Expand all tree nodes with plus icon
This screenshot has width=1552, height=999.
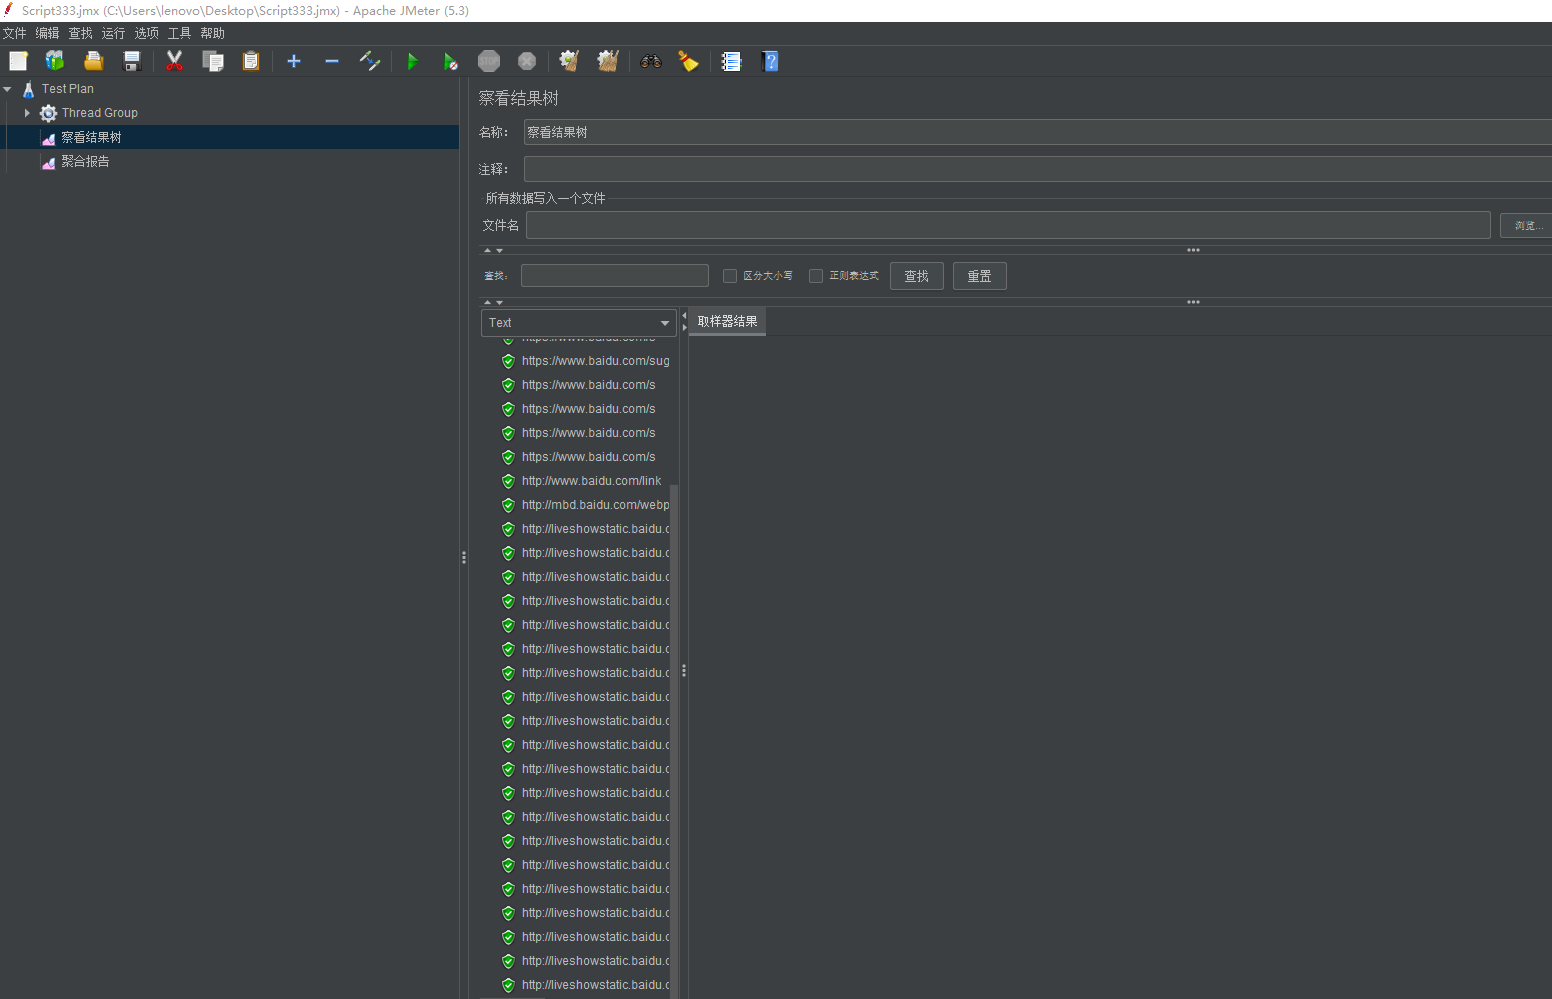coord(294,61)
